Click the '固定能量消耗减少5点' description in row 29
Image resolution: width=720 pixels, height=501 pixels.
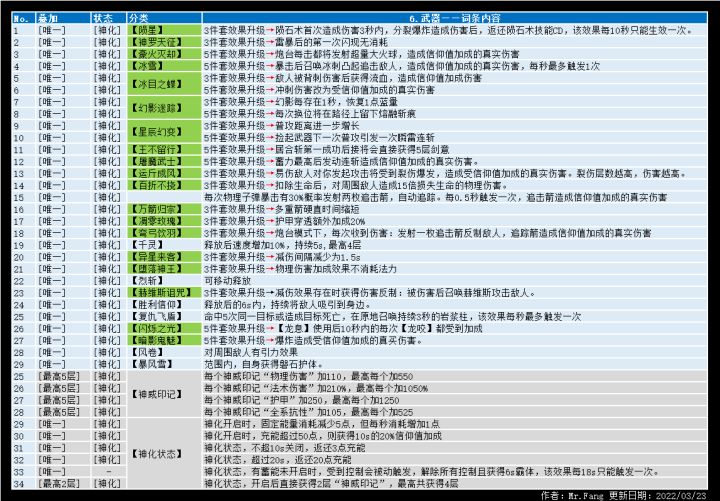pyautogui.click(x=321, y=424)
